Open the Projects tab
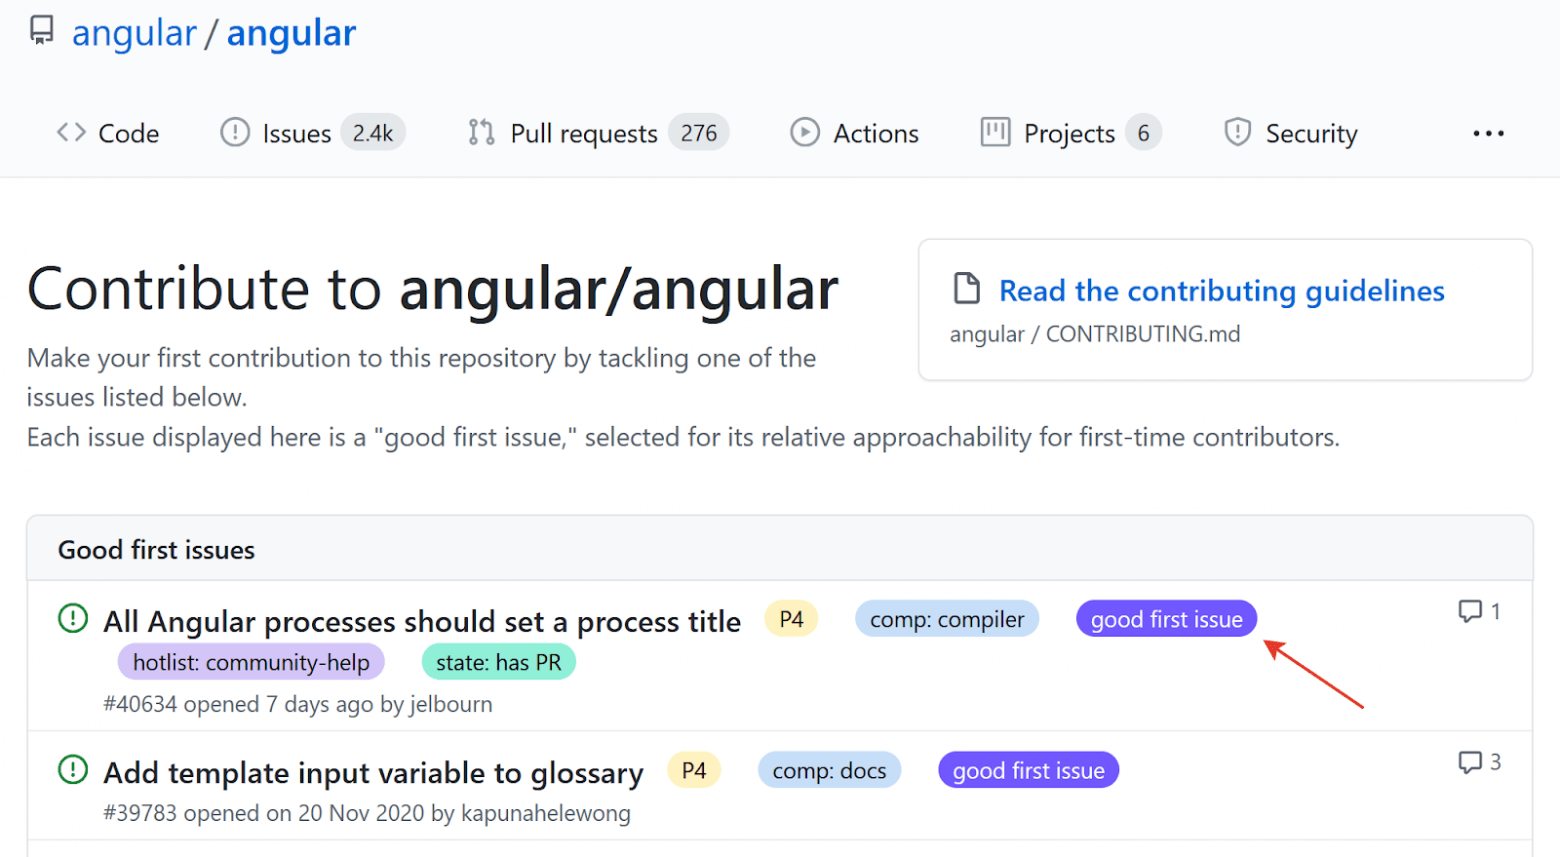Image resolution: width=1560 pixels, height=857 pixels. (x=1068, y=133)
